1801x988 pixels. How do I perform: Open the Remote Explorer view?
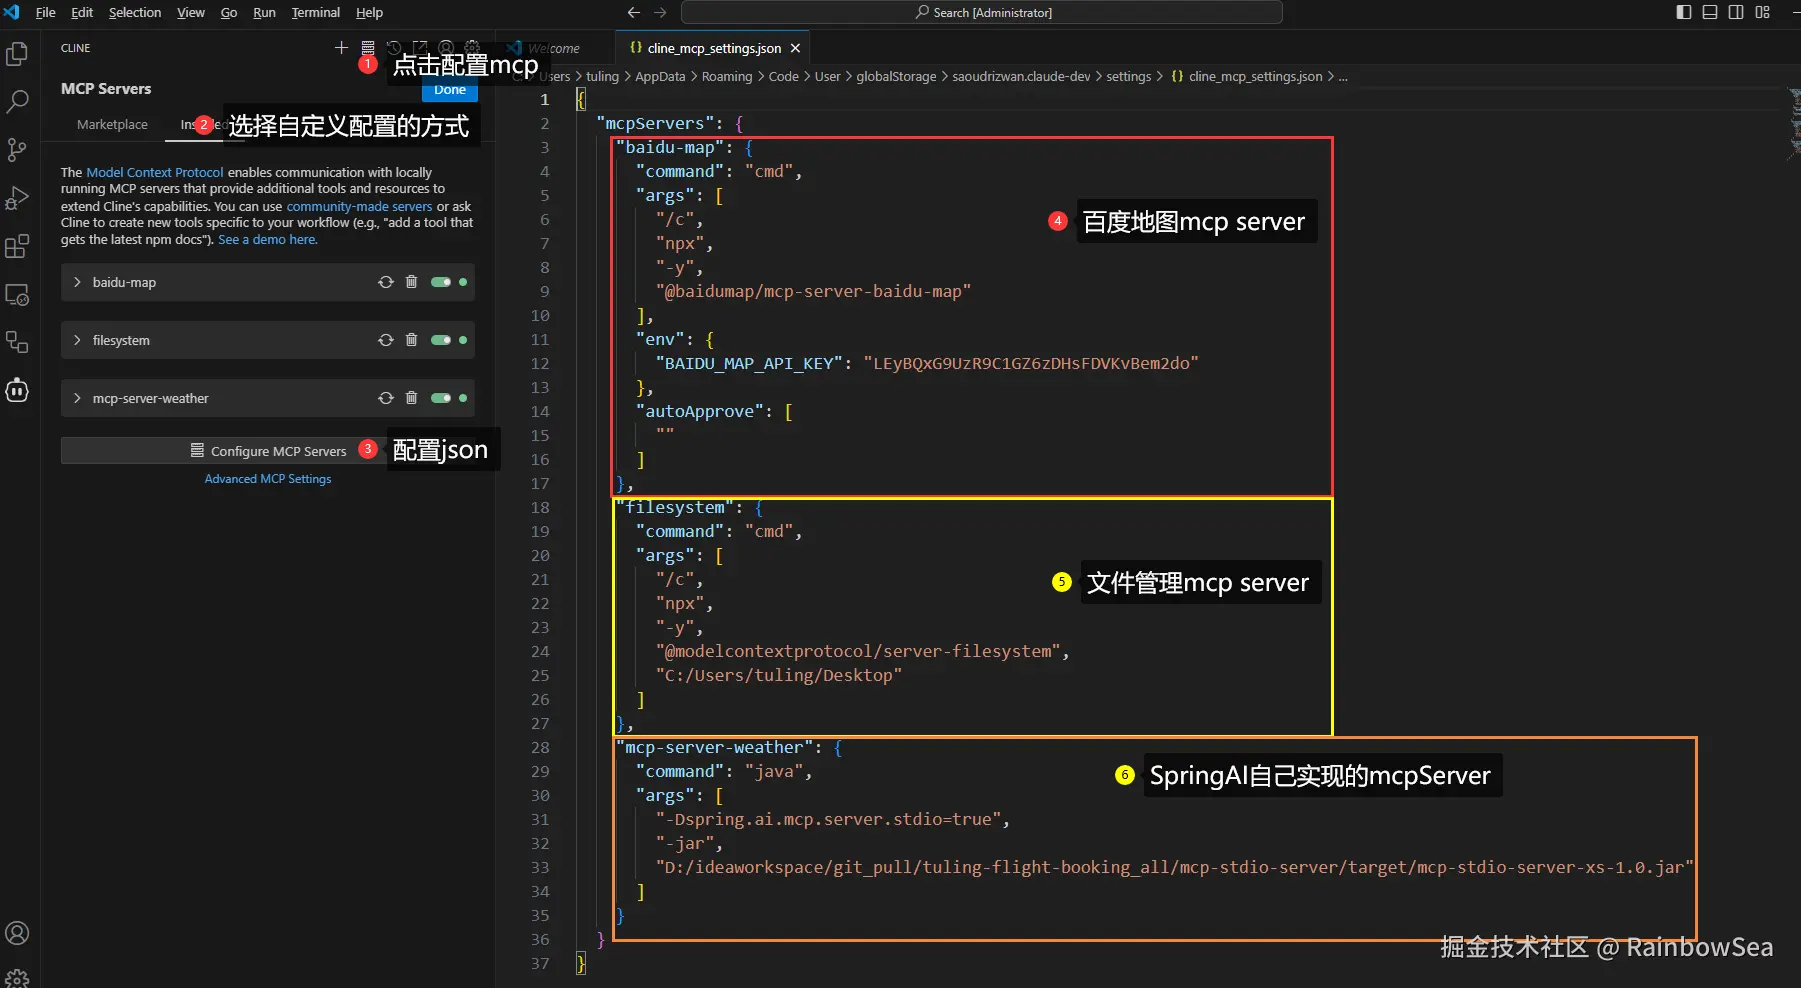(x=17, y=295)
